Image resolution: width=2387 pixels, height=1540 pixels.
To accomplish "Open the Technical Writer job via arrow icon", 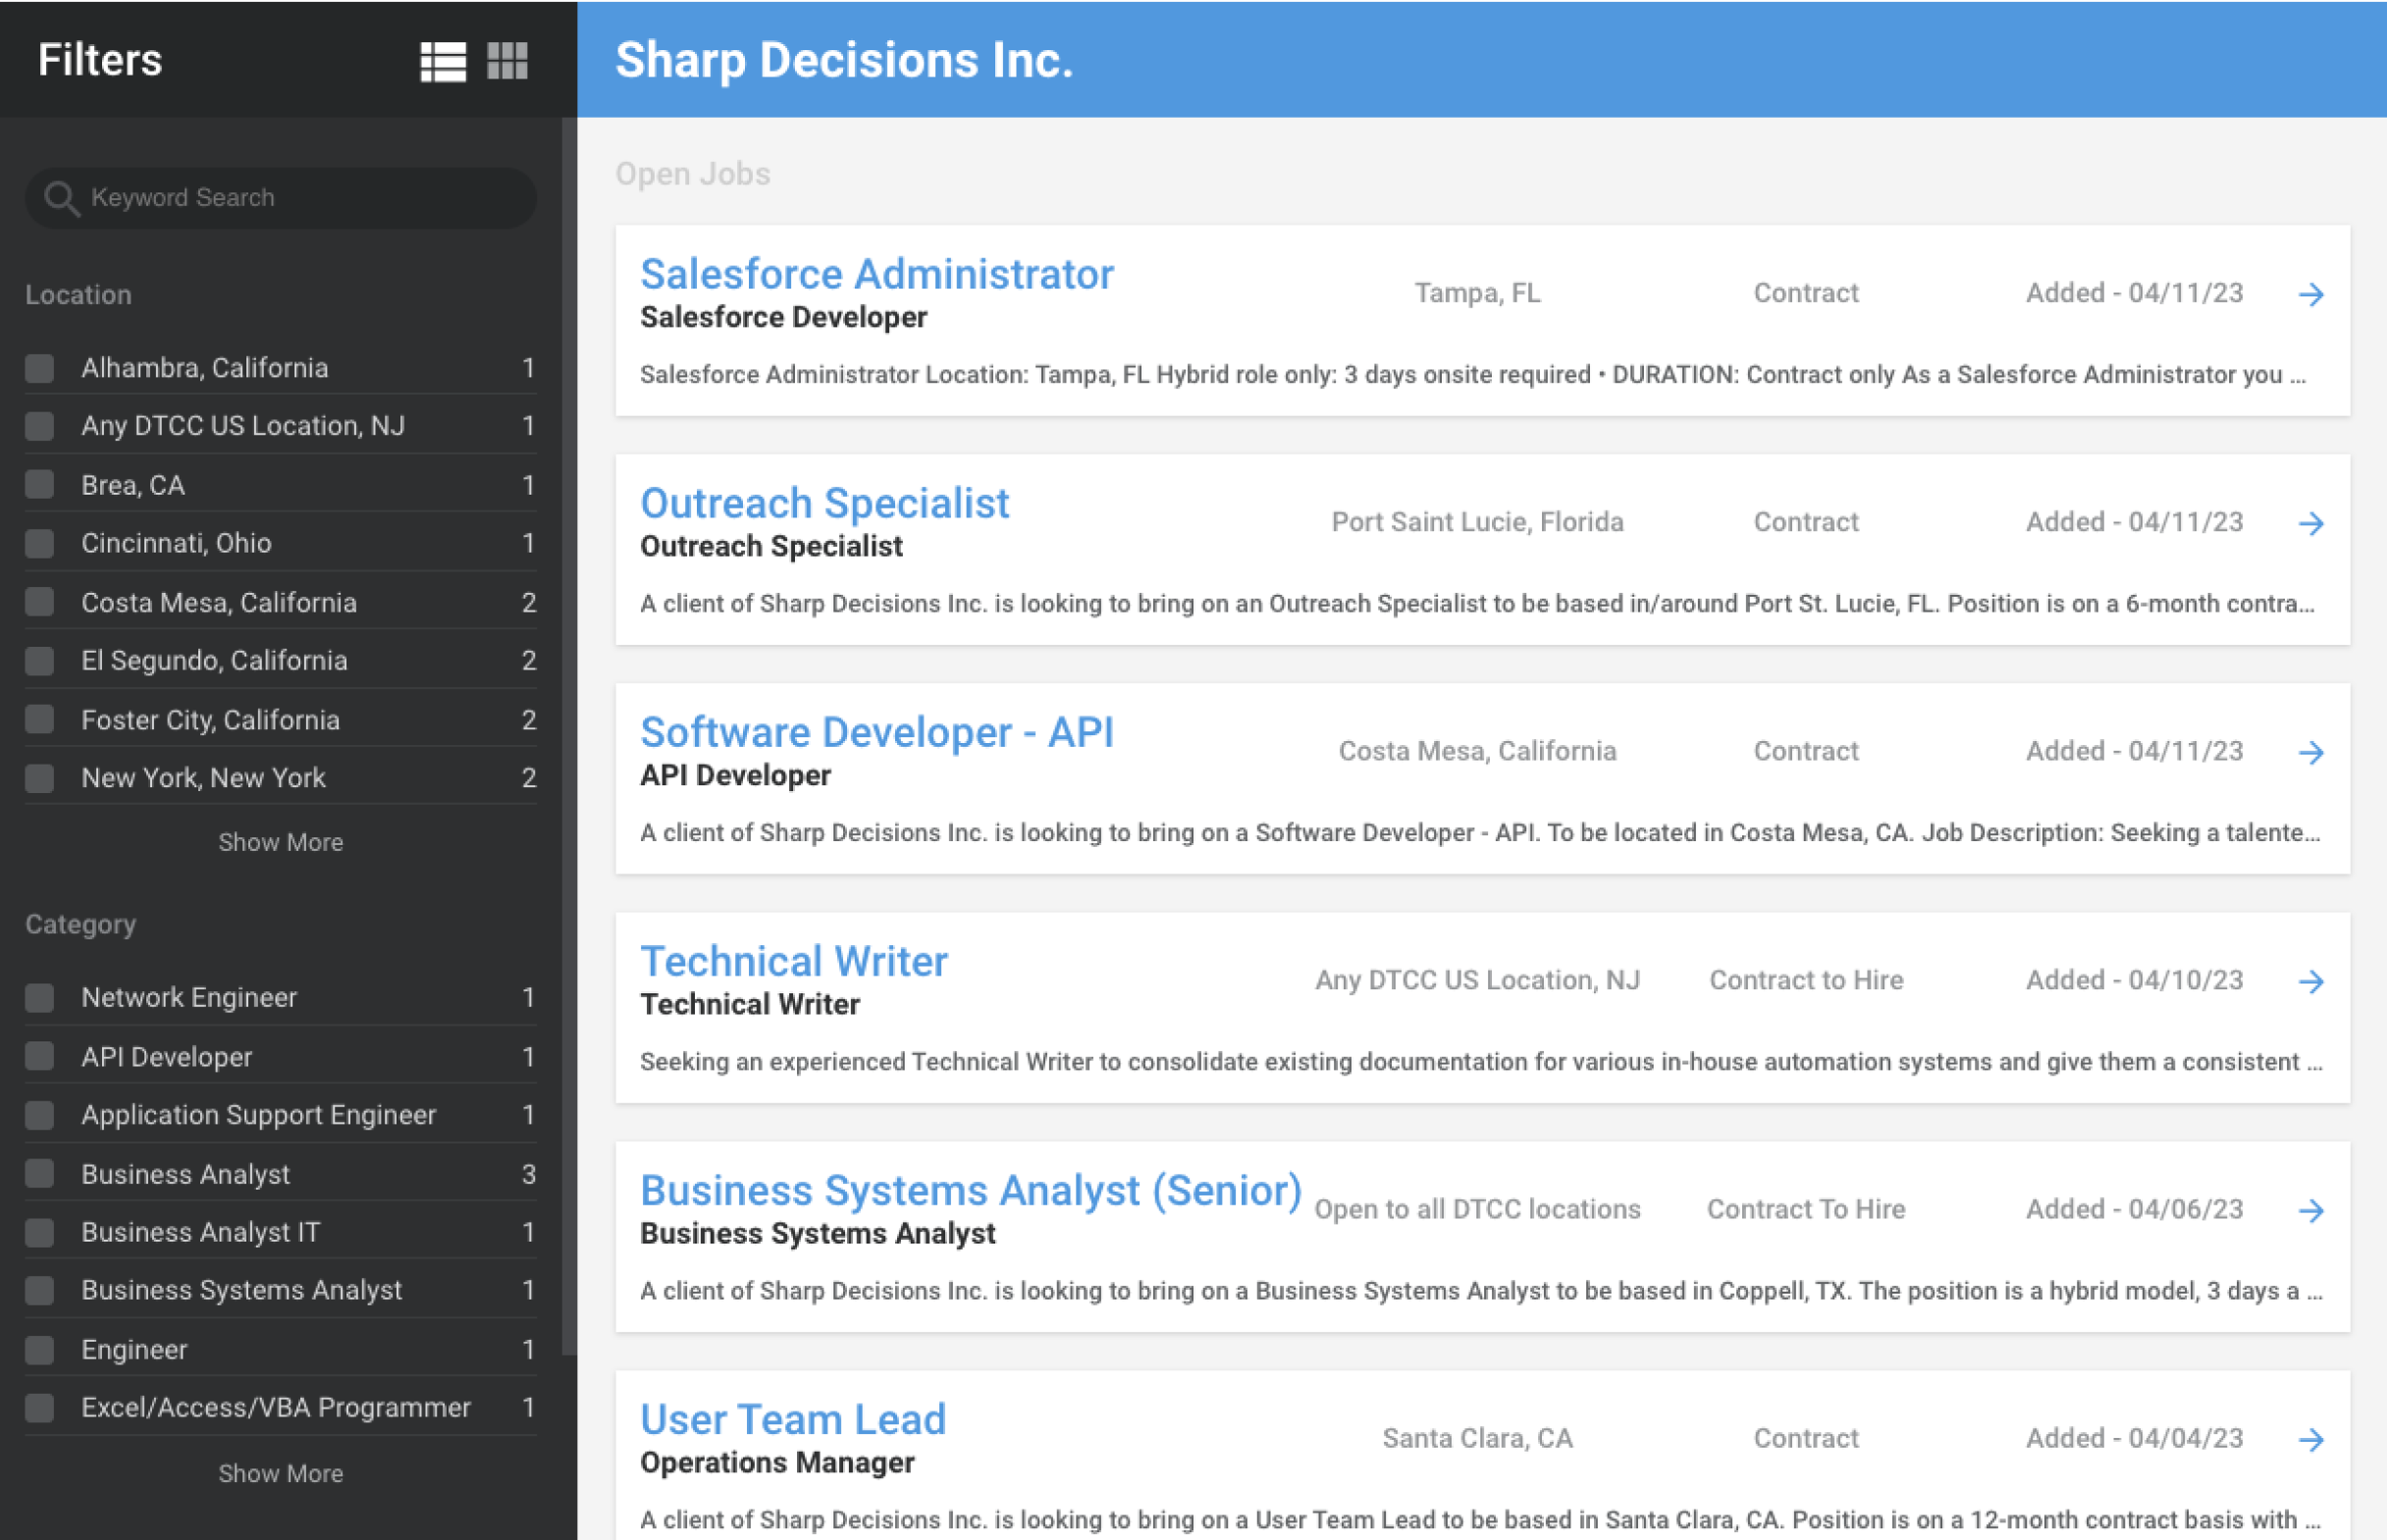I will pos(2313,981).
